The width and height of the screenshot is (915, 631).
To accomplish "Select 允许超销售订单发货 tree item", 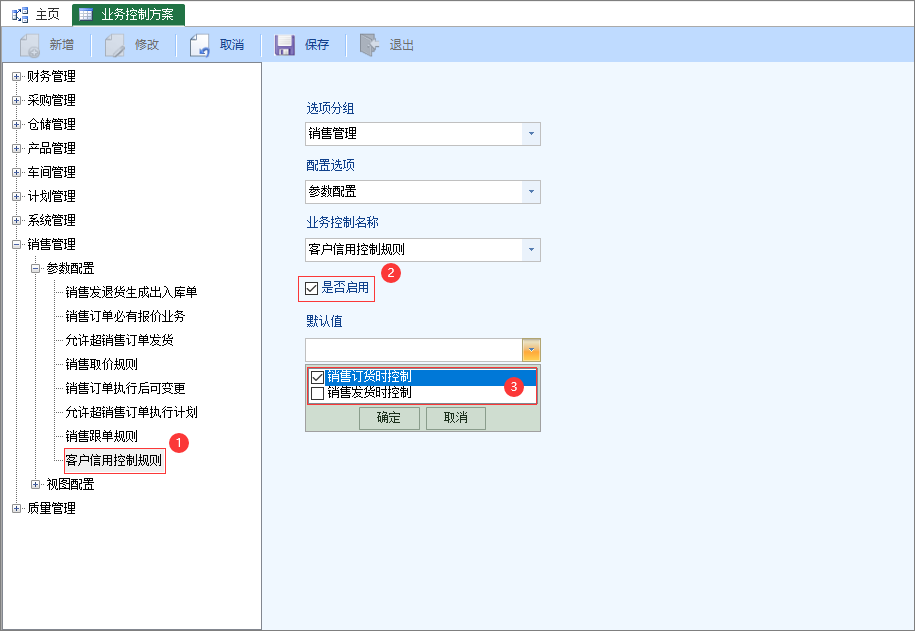I will tap(119, 340).
